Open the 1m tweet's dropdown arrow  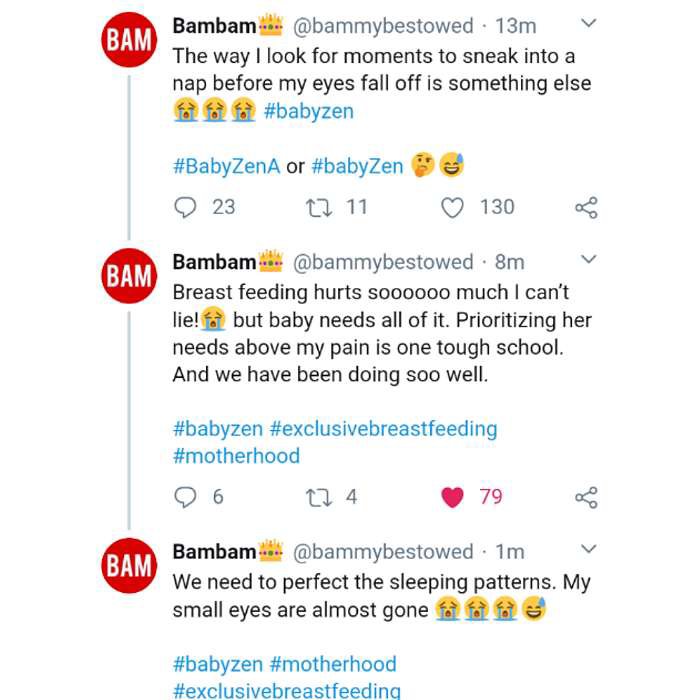(x=589, y=549)
